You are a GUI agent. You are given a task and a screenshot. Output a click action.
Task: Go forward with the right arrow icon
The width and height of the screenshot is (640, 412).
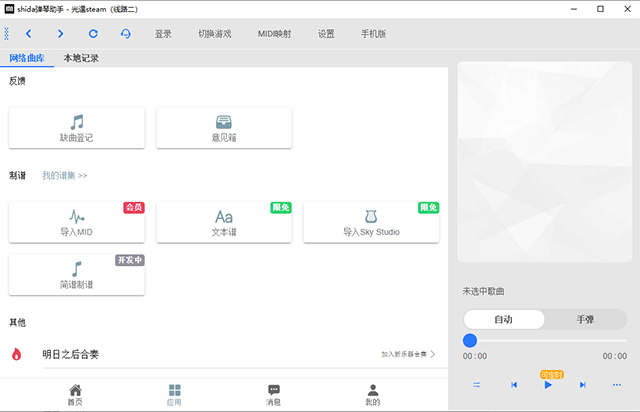point(60,33)
